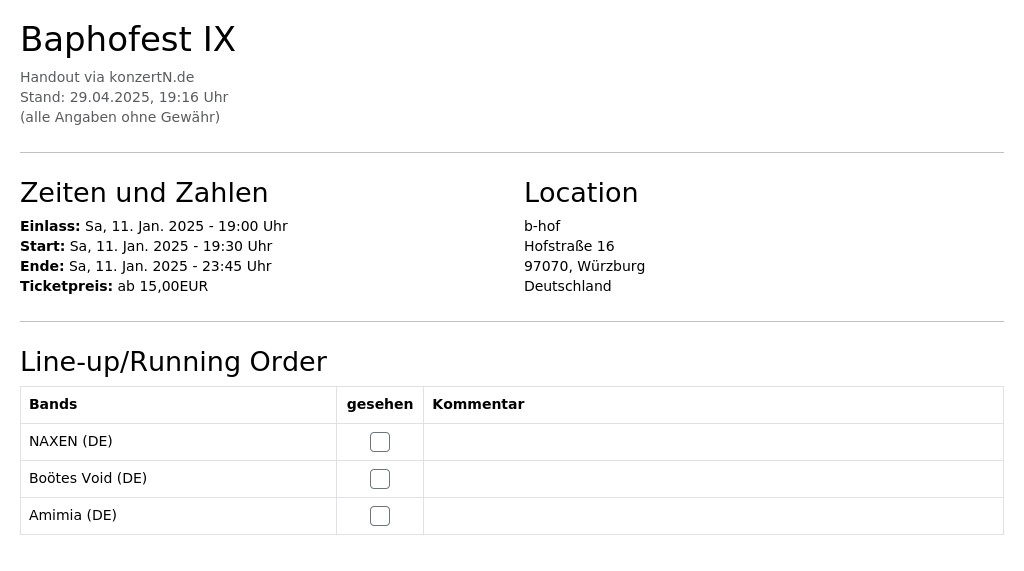Check the gesehen box for Boötes Void (DE)
The height and width of the screenshot is (571, 1024).
point(379,479)
